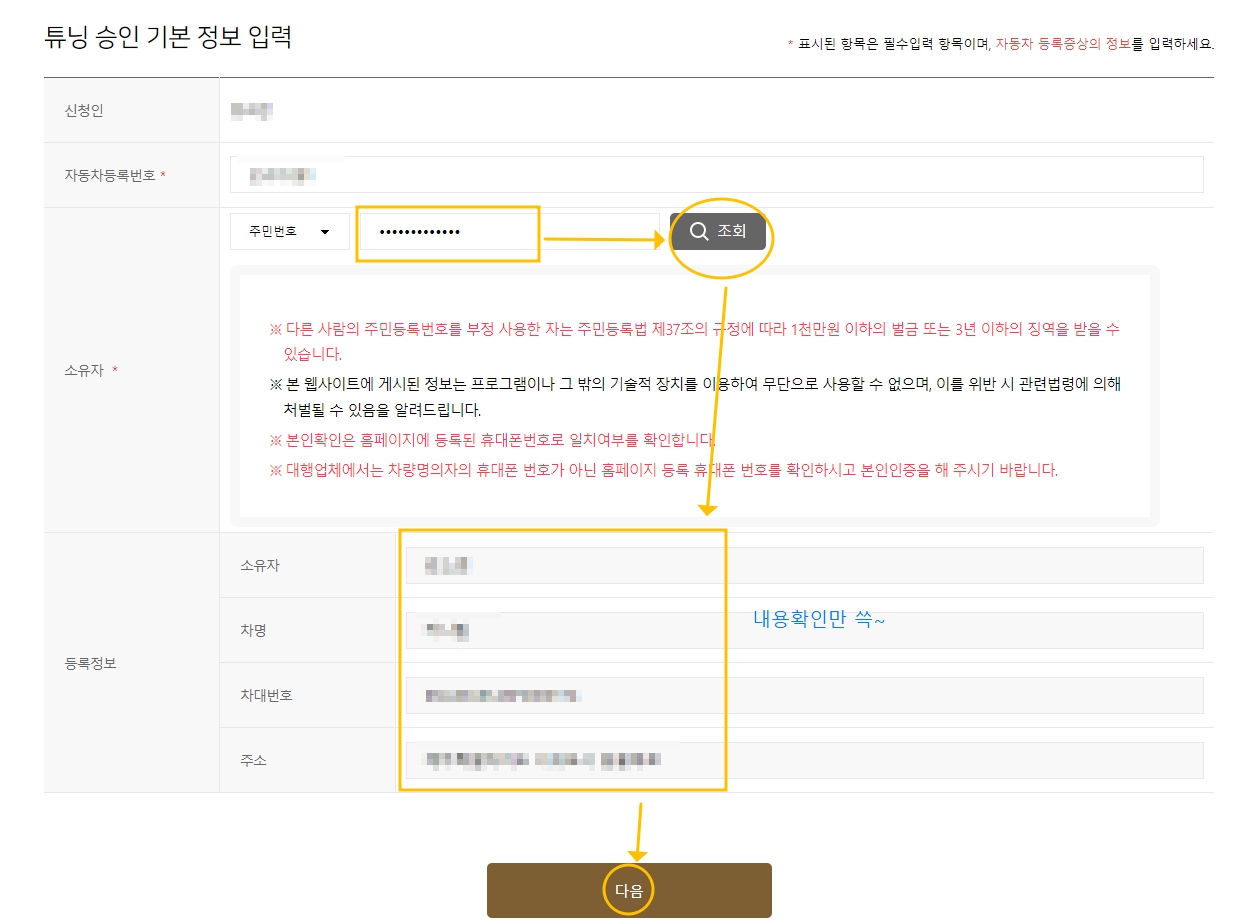The height and width of the screenshot is (924, 1246).
Task: Click the notice beginning 대행업체에서는 차량명의자의
Action: [x=664, y=470]
